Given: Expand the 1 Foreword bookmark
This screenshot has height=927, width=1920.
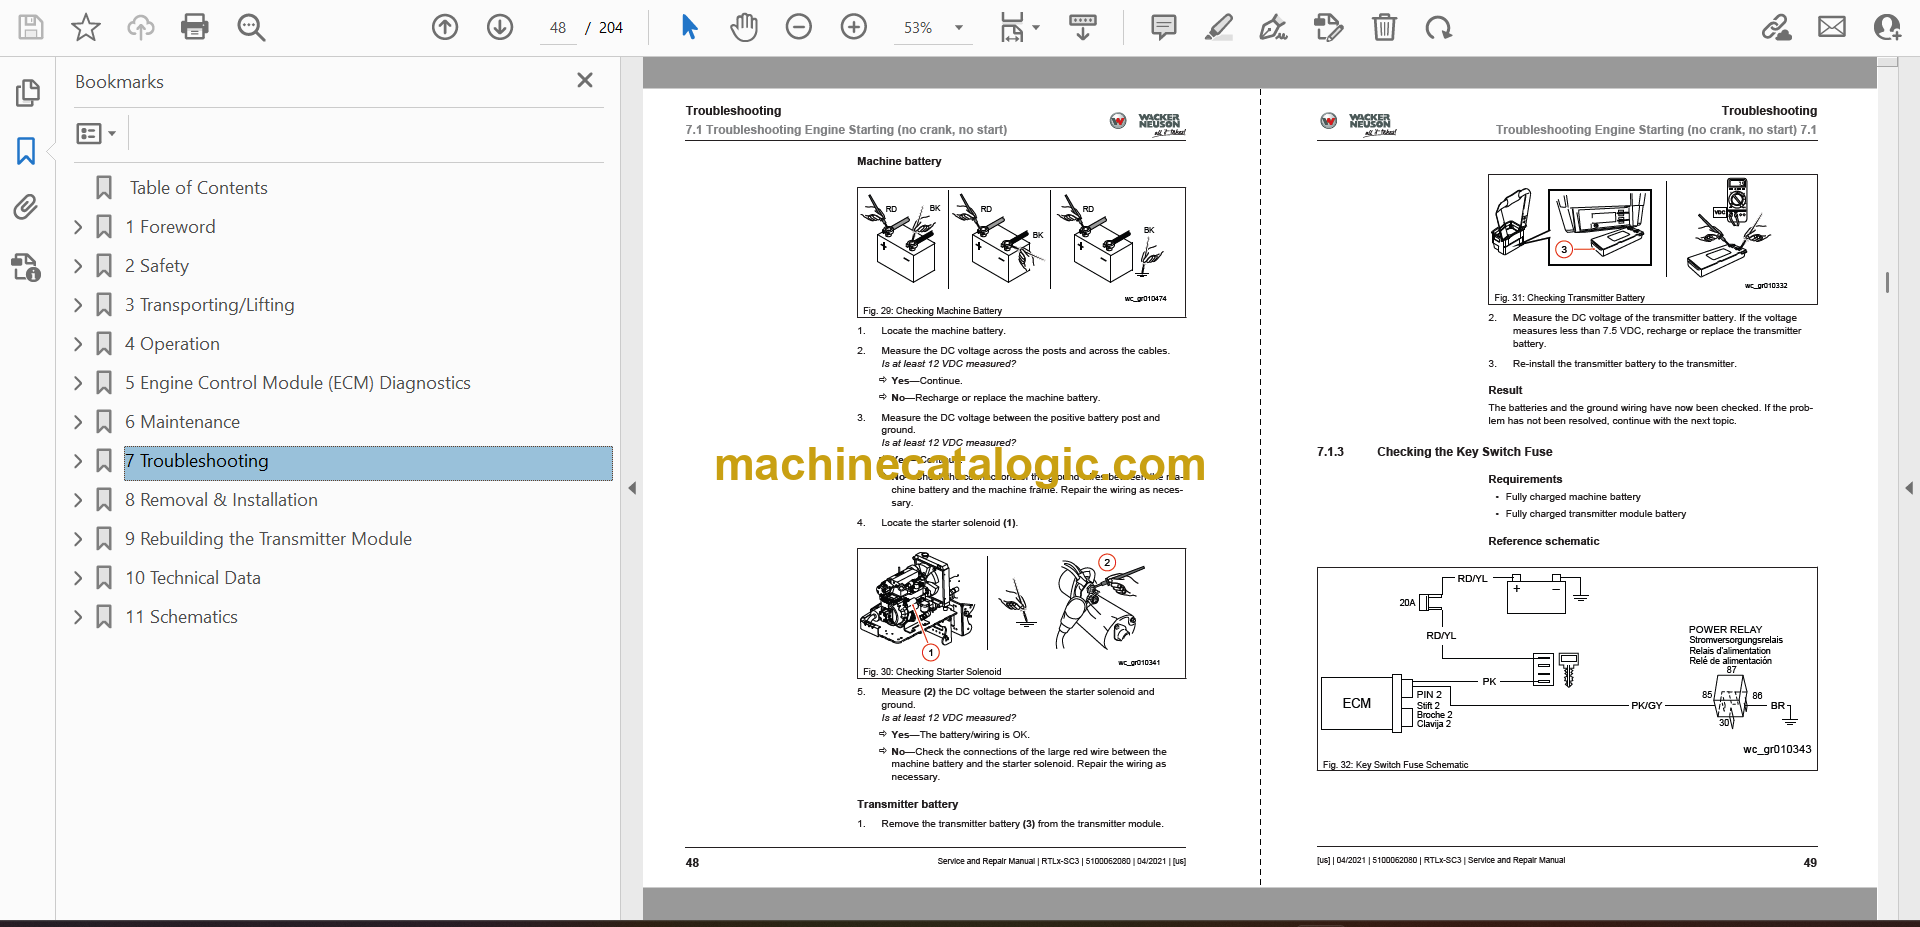Looking at the screenshot, I should [x=78, y=227].
